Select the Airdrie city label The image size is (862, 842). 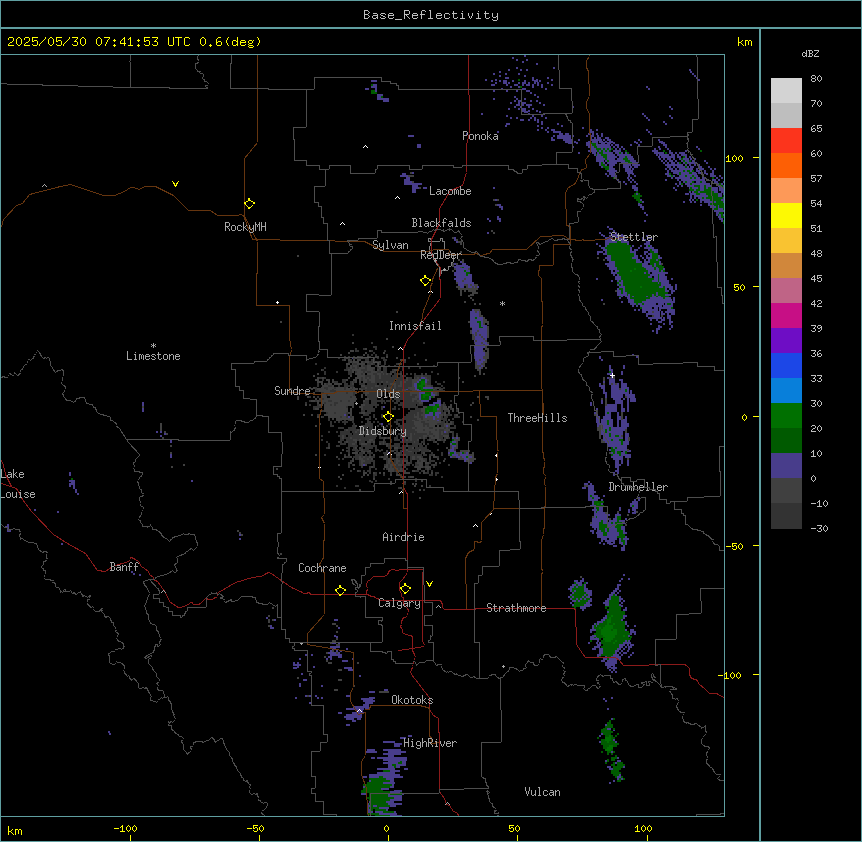[x=403, y=537]
